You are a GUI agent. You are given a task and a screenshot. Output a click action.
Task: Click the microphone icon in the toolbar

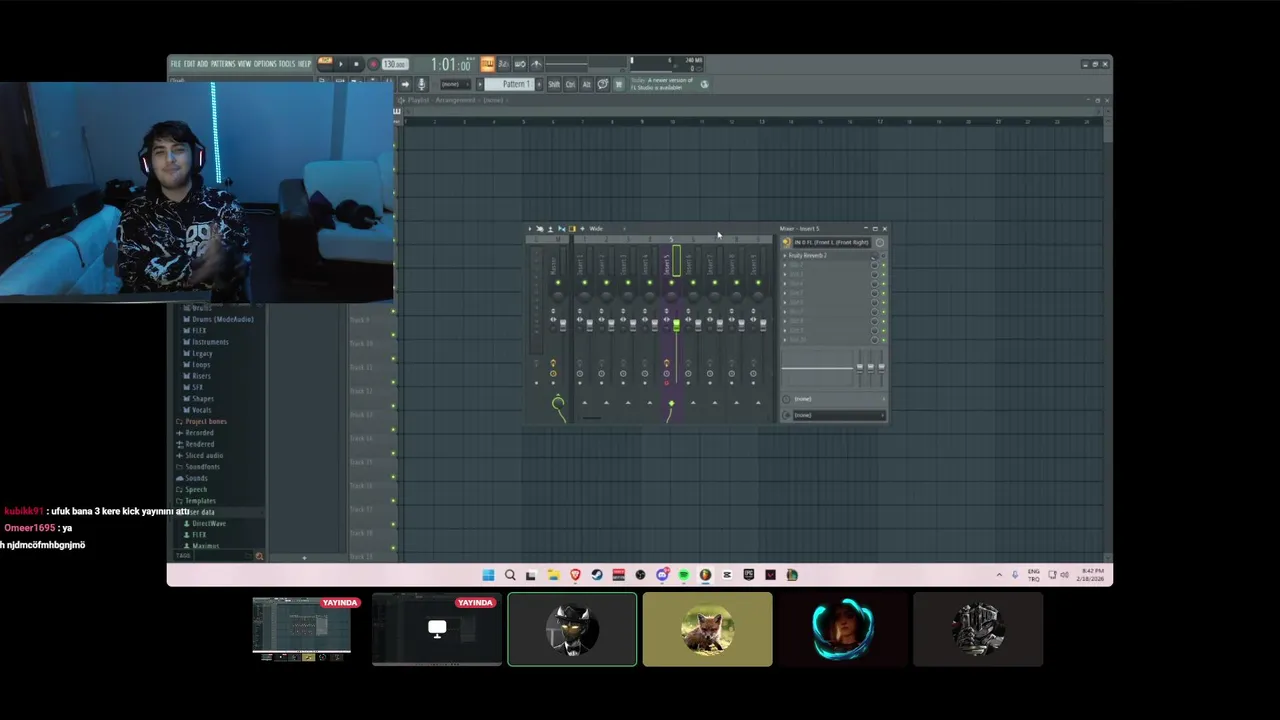pyautogui.click(x=422, y=84)
